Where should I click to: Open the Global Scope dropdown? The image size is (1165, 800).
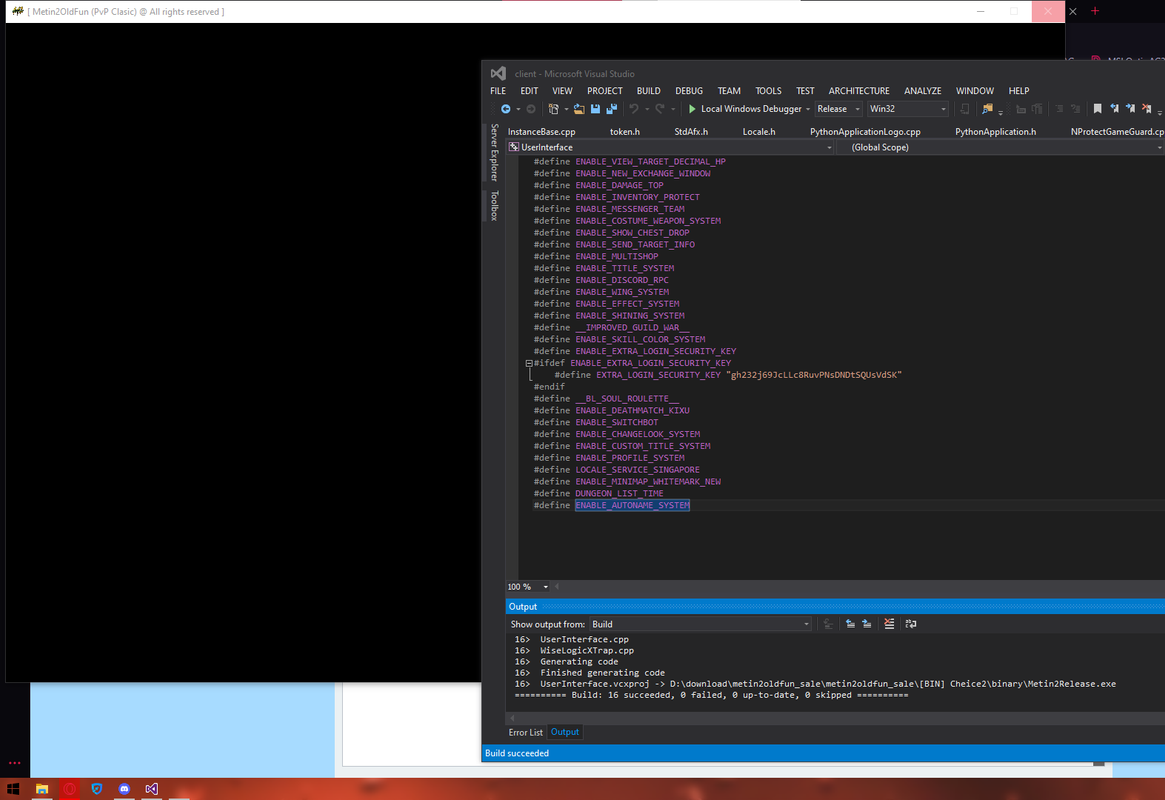coord(1001,147)
